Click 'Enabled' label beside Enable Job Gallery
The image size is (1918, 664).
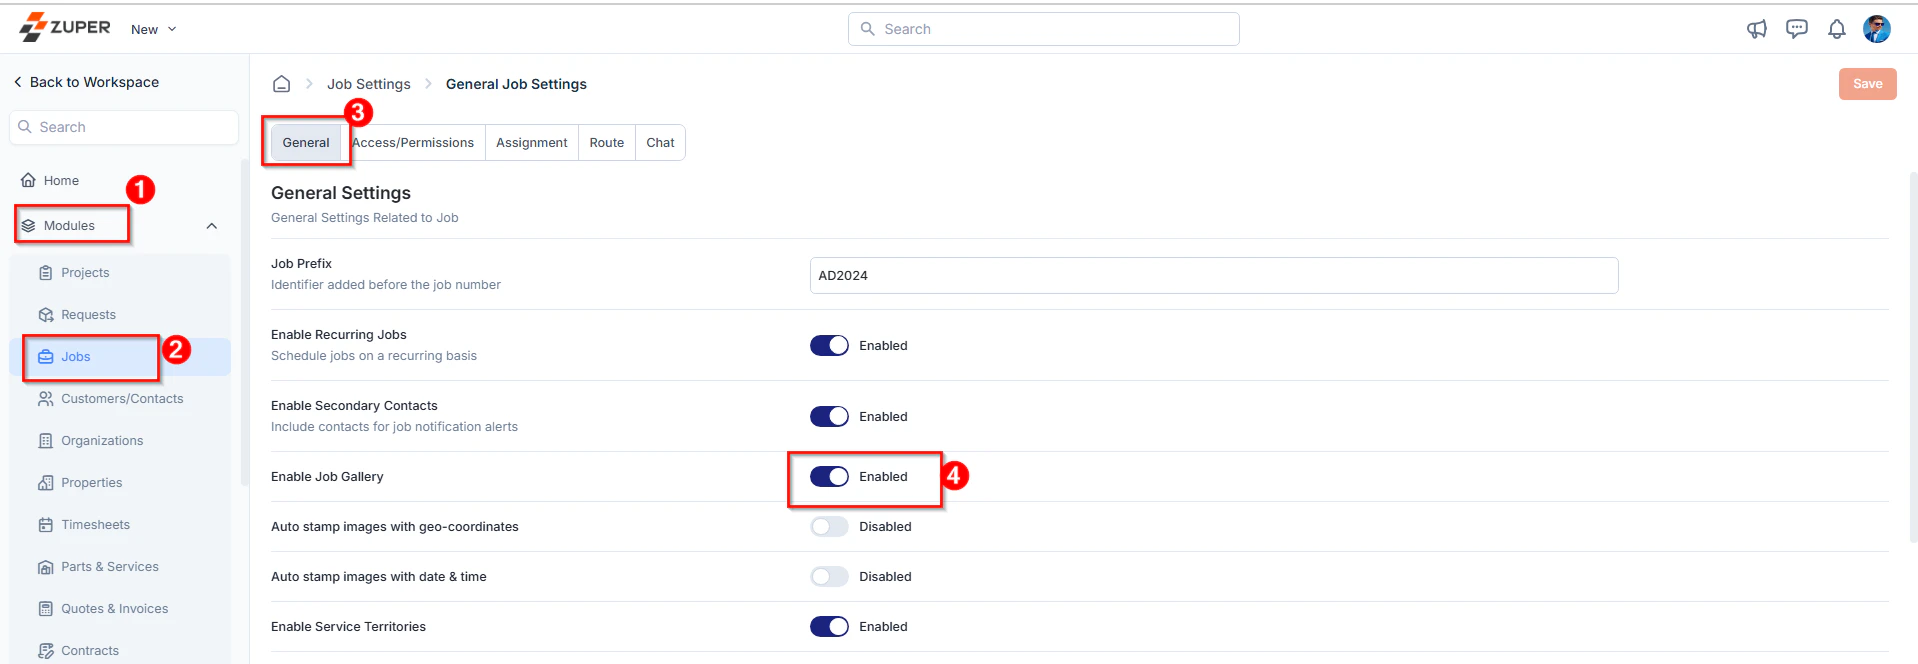[883, 476]
